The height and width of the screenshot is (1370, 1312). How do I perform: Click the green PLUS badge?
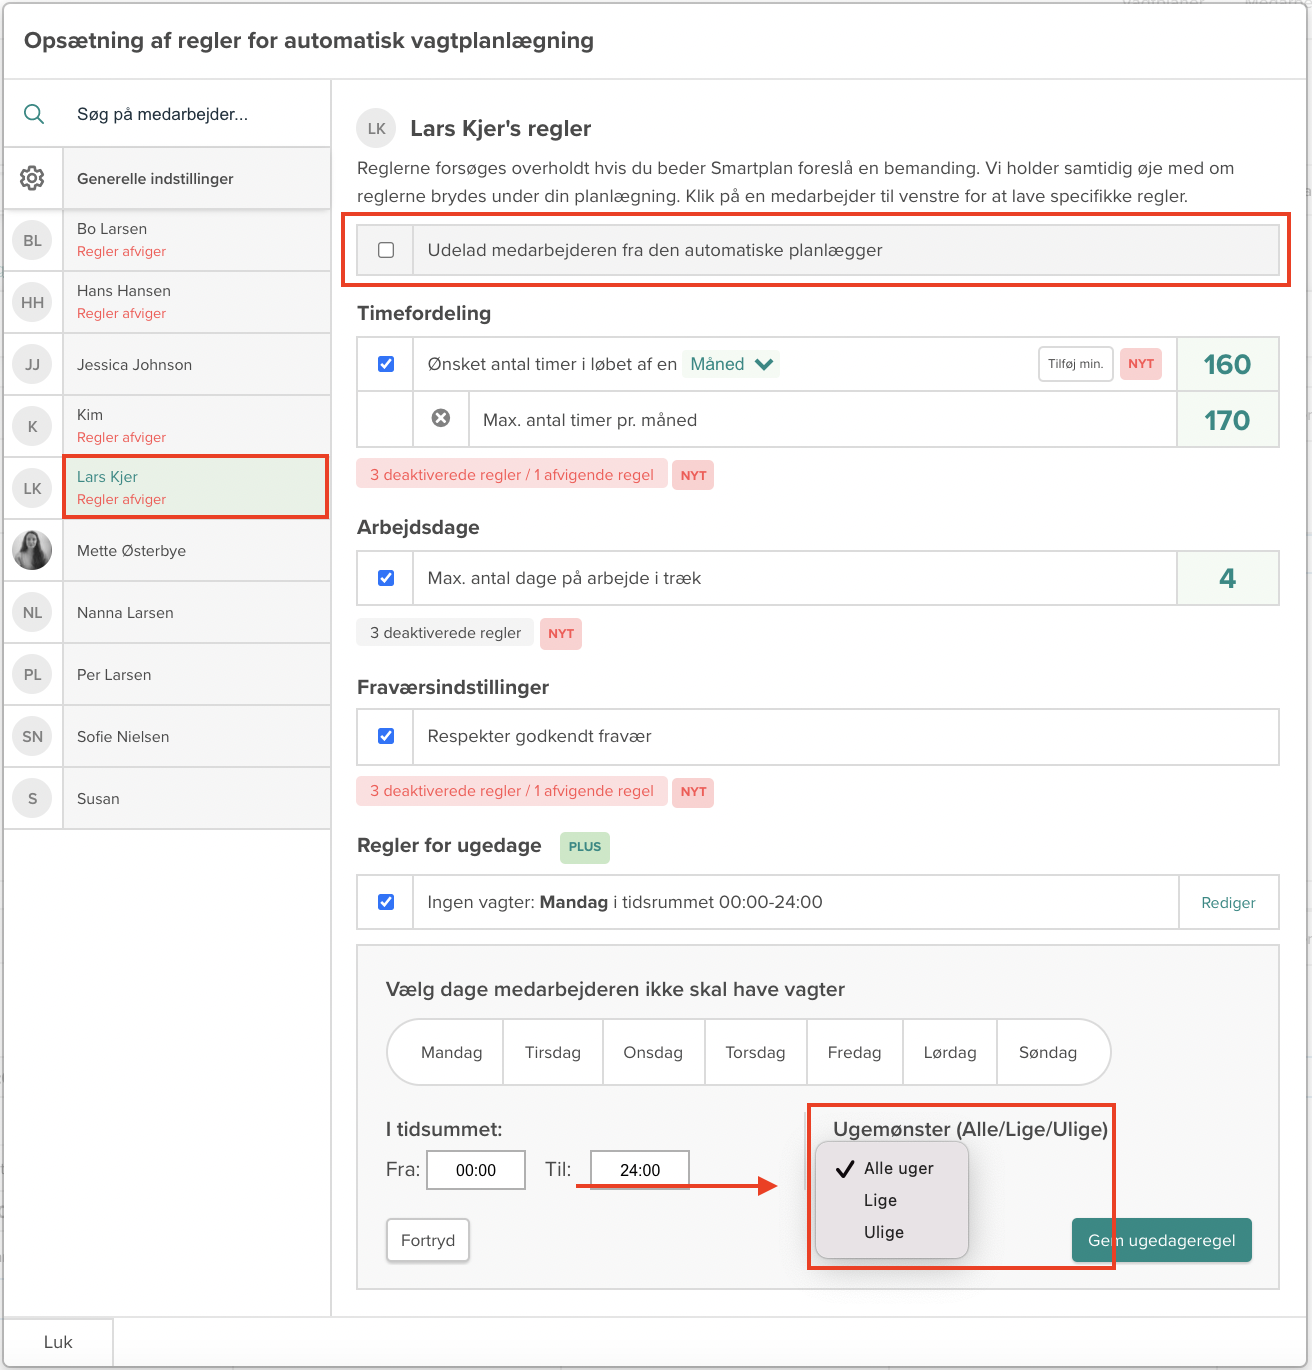[x=584, y=846]
